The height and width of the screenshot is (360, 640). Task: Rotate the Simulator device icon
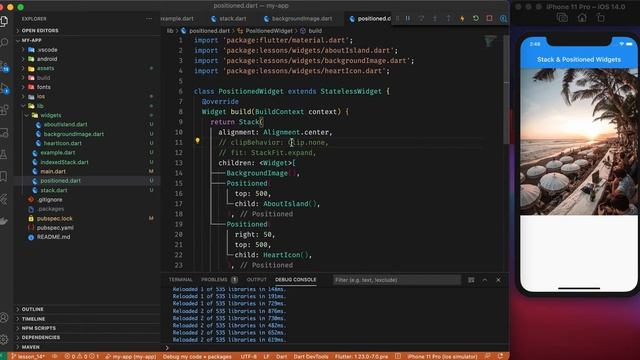coord(600,18)
